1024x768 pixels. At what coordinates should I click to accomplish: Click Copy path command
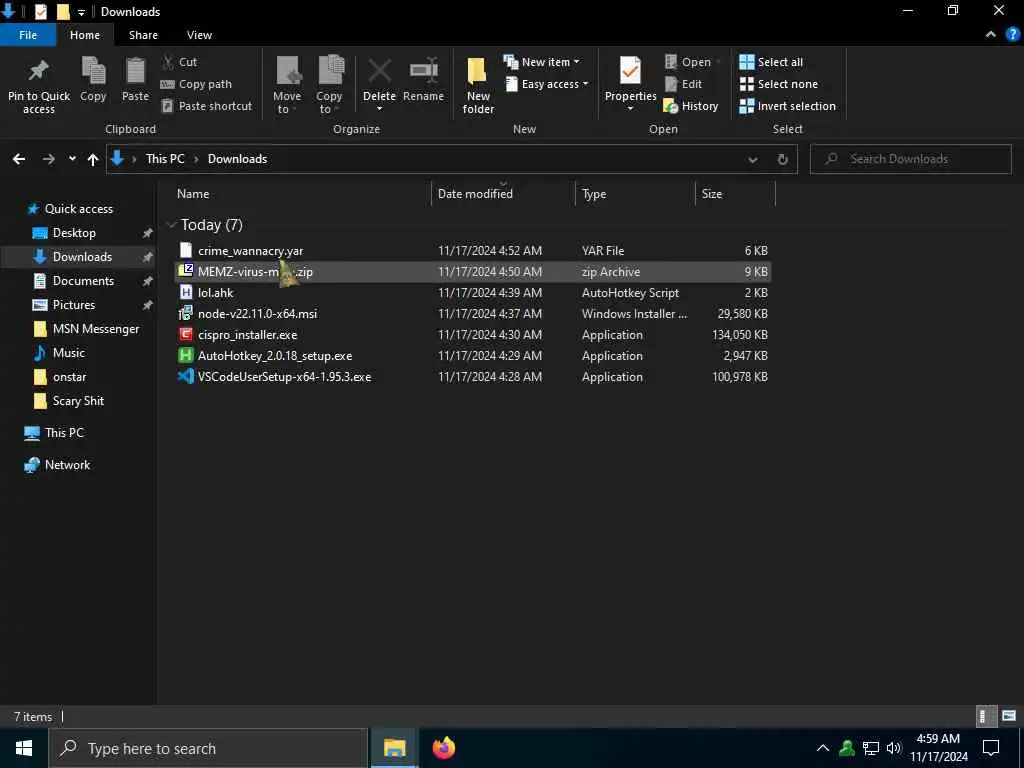(196, 84)
